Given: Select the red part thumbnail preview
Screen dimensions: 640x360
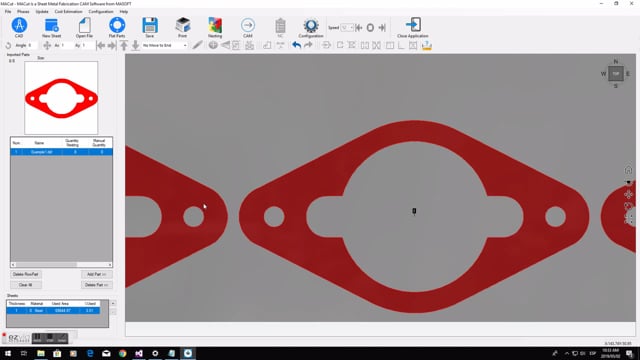Looking at the screenshot, I should tap(61, 98).
